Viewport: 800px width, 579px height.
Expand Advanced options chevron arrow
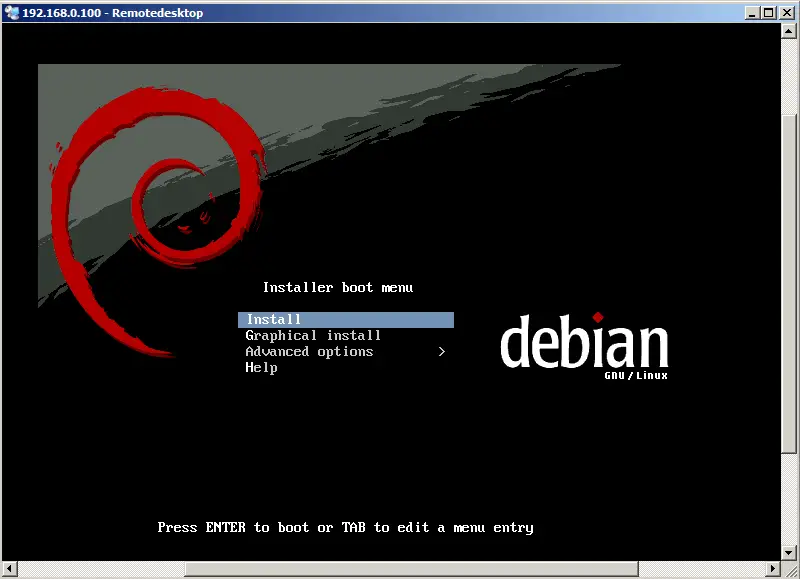click(442, 351)
